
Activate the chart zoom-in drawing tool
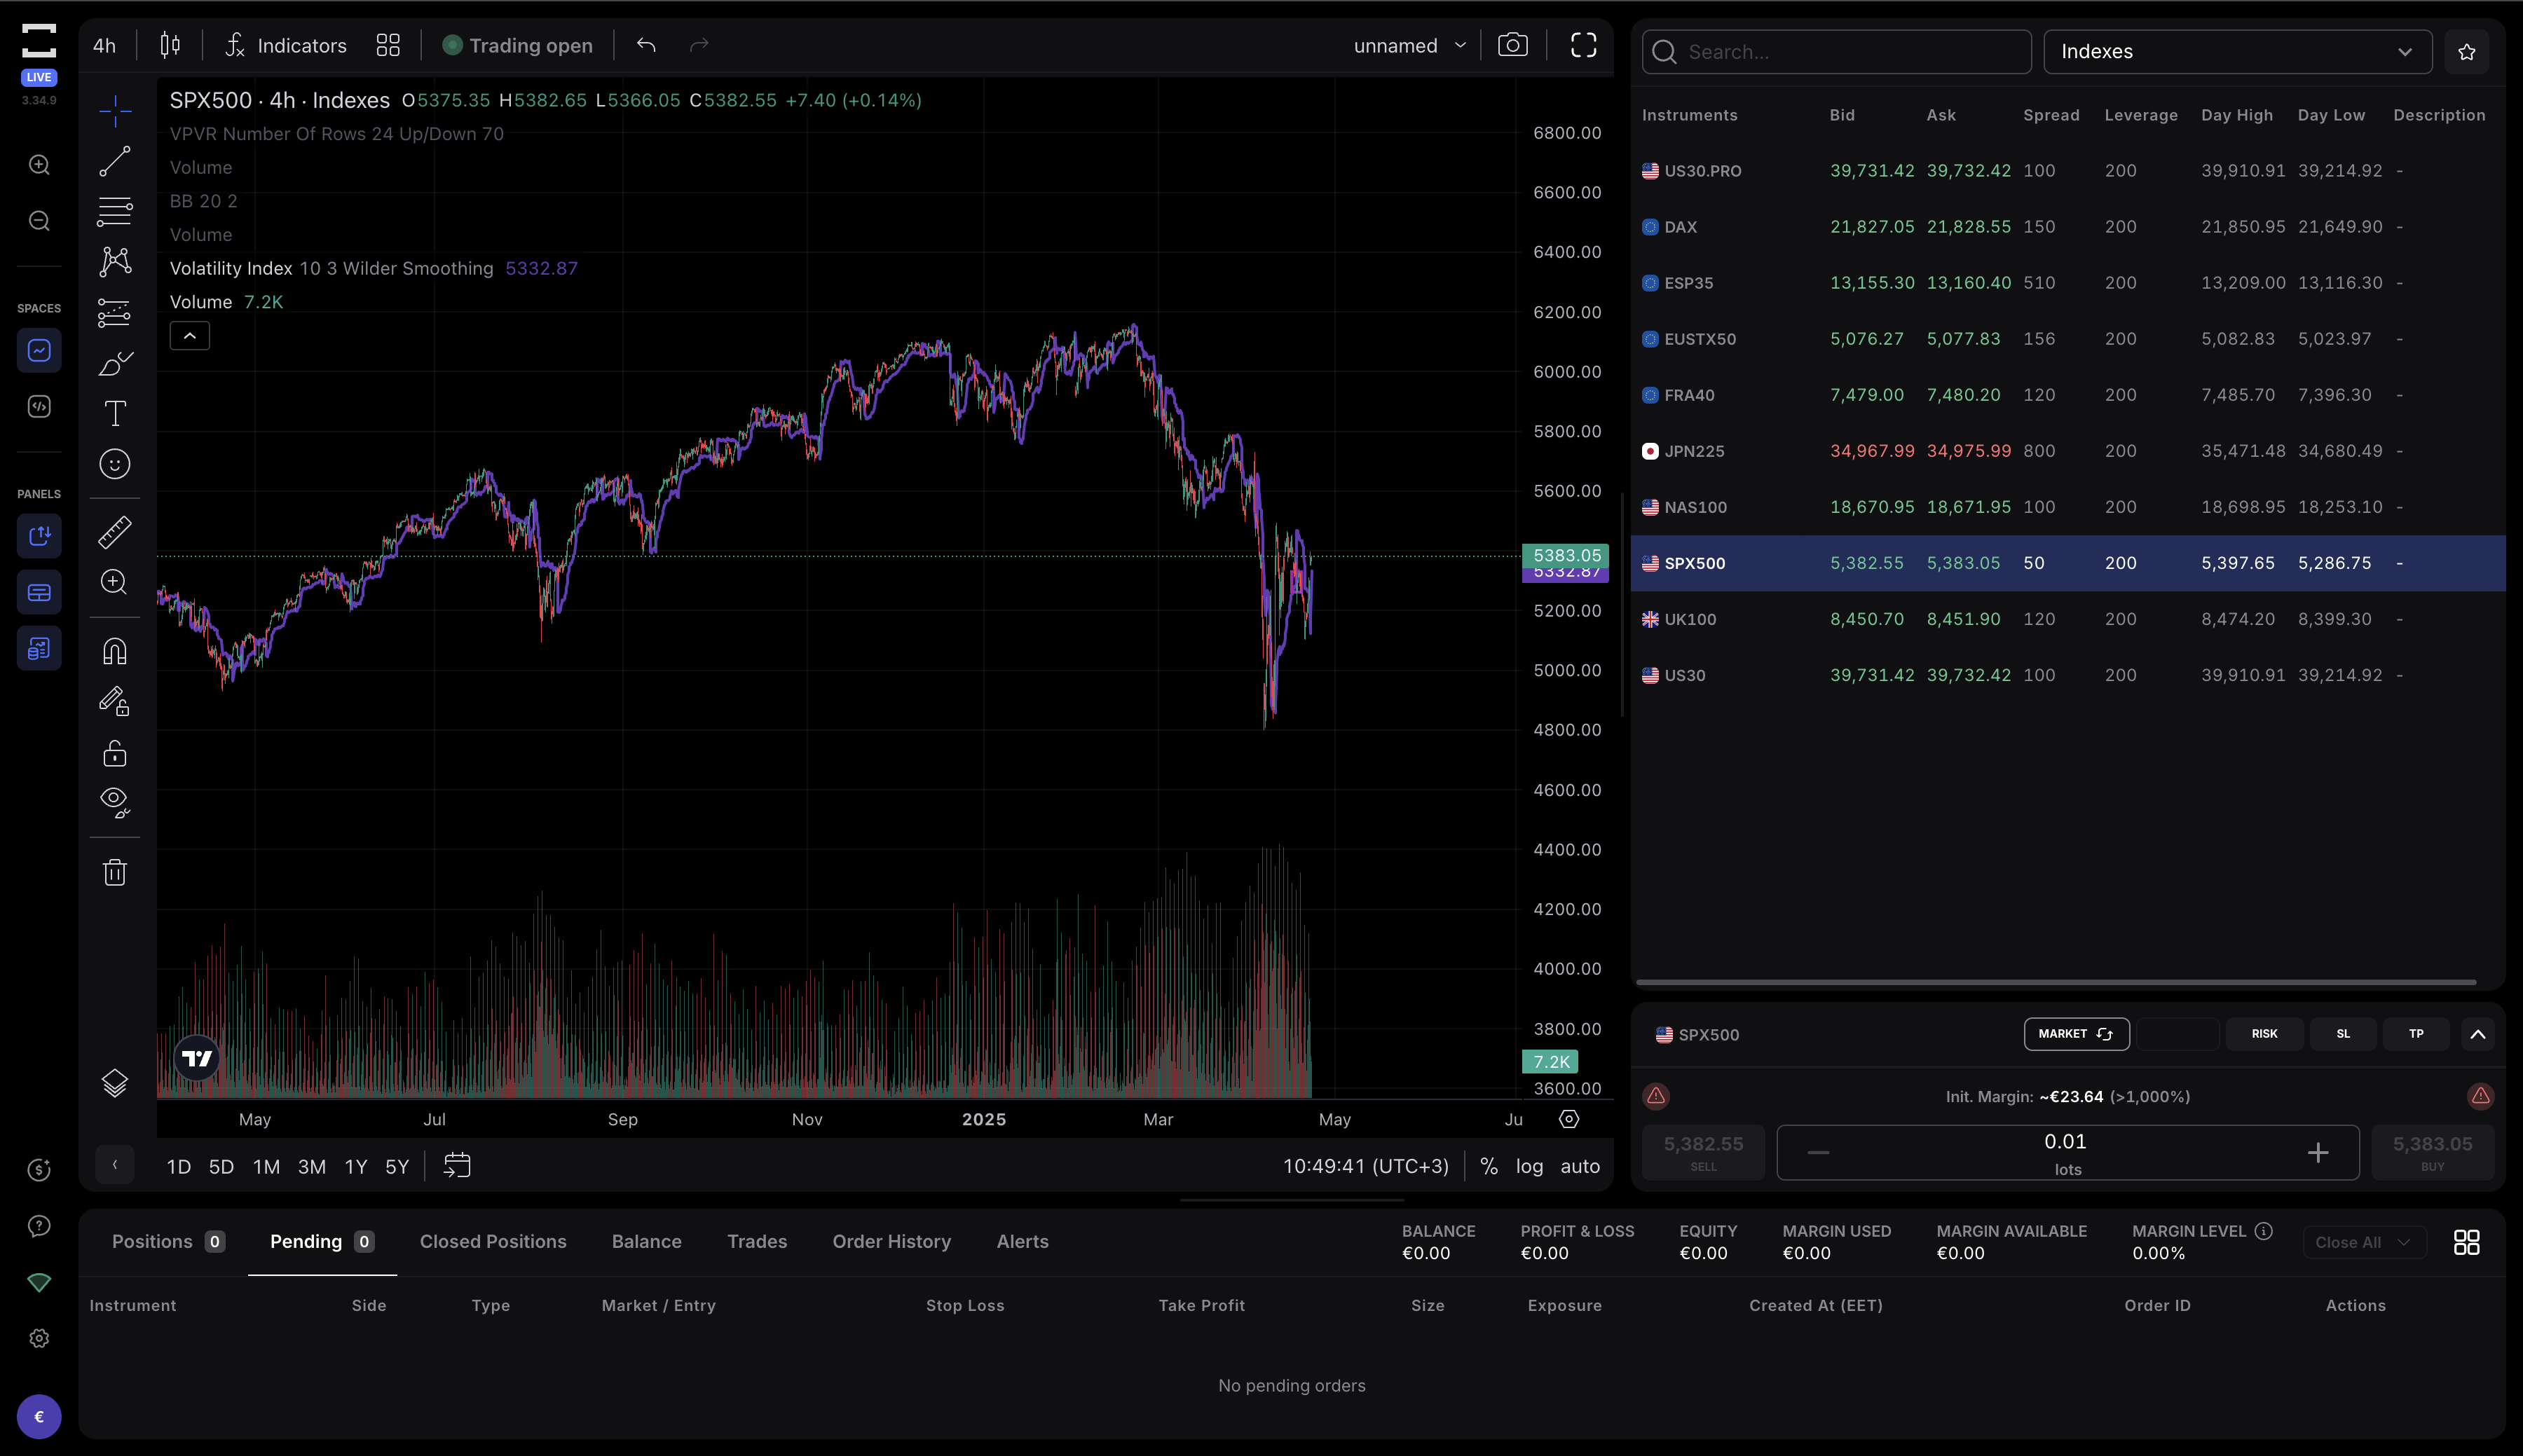[x=115, y=582]
